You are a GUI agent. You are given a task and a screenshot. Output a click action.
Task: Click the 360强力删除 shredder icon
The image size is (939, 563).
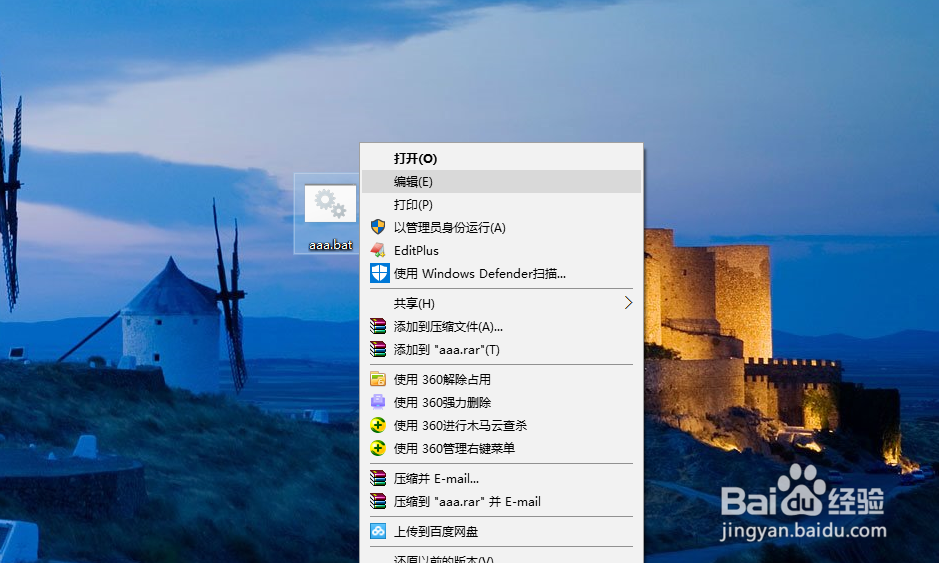(378, 402)
